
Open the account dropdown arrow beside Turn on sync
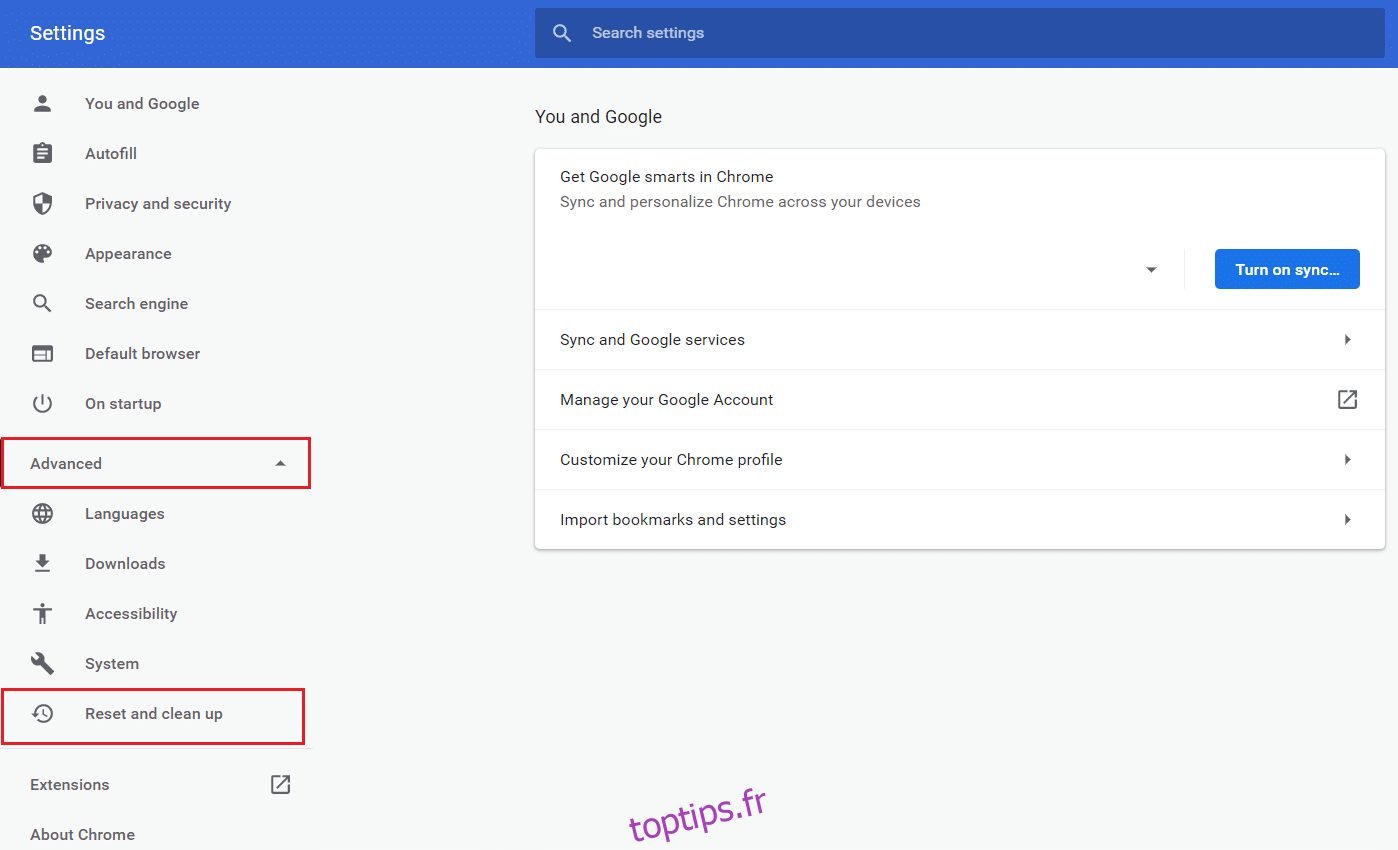(1151, 270)
